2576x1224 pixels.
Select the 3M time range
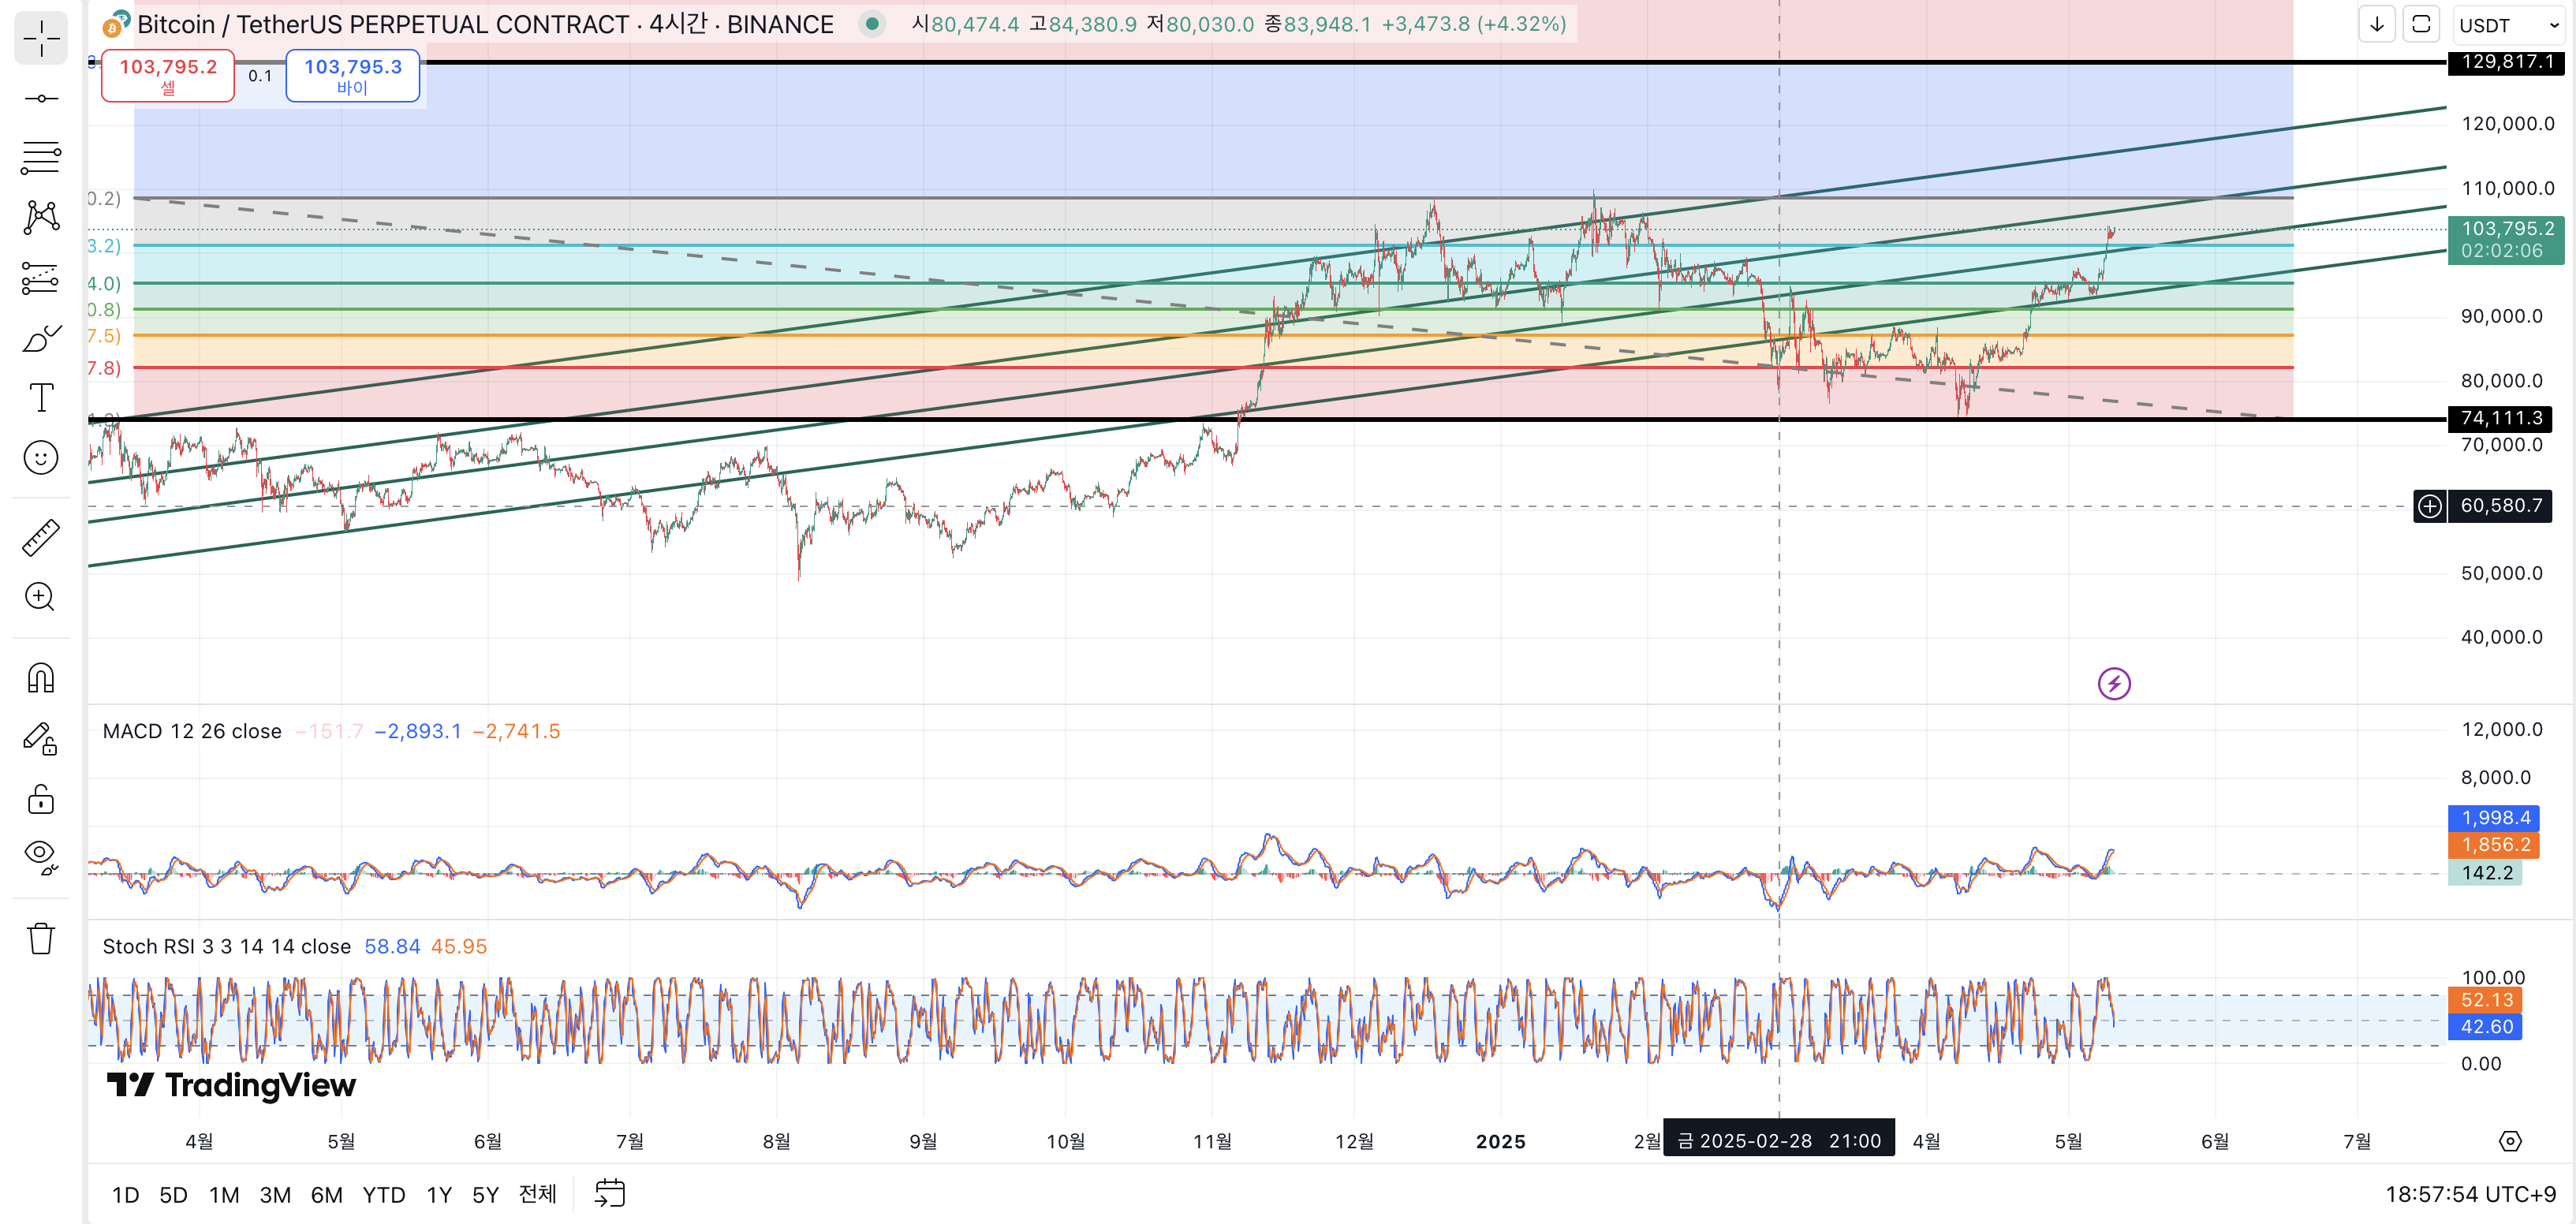click(x=275, y=1195)
